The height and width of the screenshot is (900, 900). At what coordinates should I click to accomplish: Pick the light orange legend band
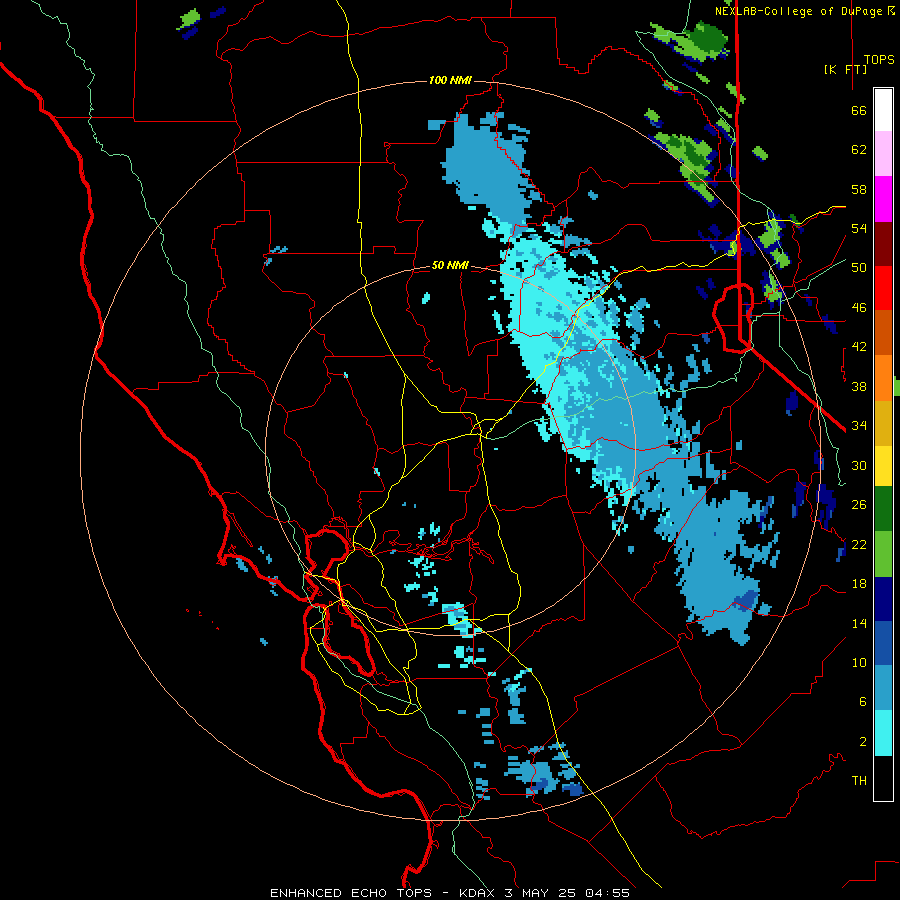[x=883, y=378]
